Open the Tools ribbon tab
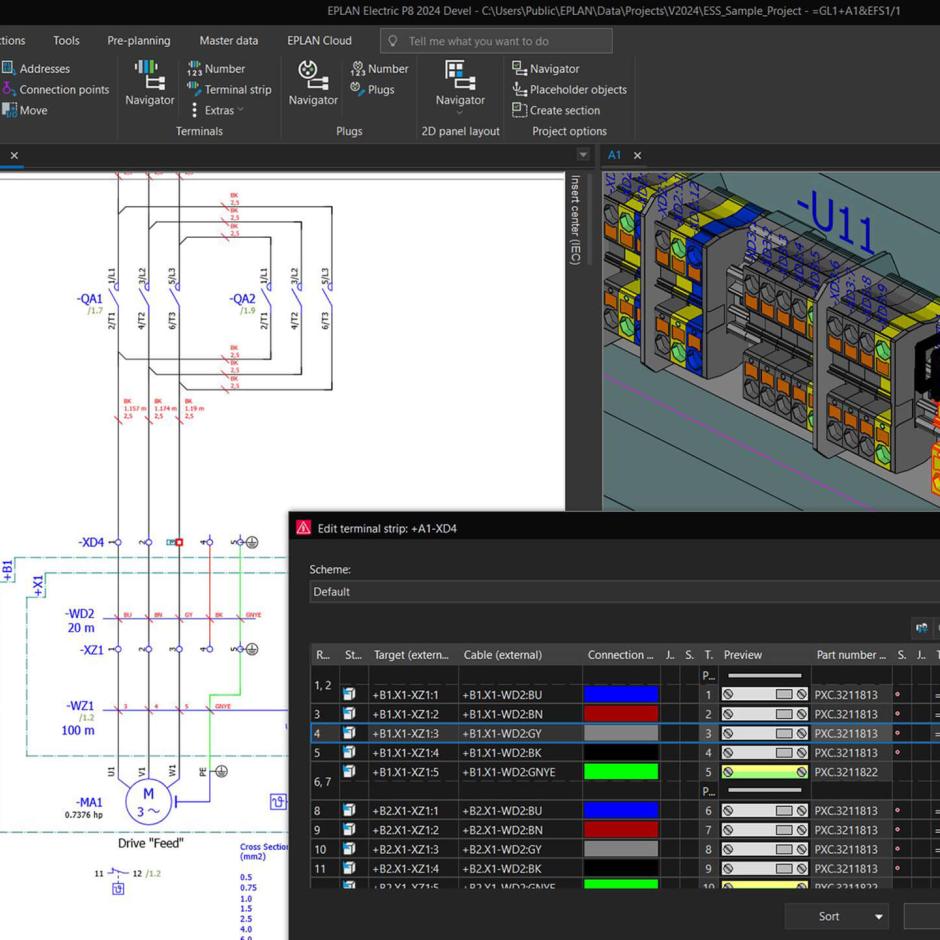Viewport: 940px width, 940px height. pos(66,40)
